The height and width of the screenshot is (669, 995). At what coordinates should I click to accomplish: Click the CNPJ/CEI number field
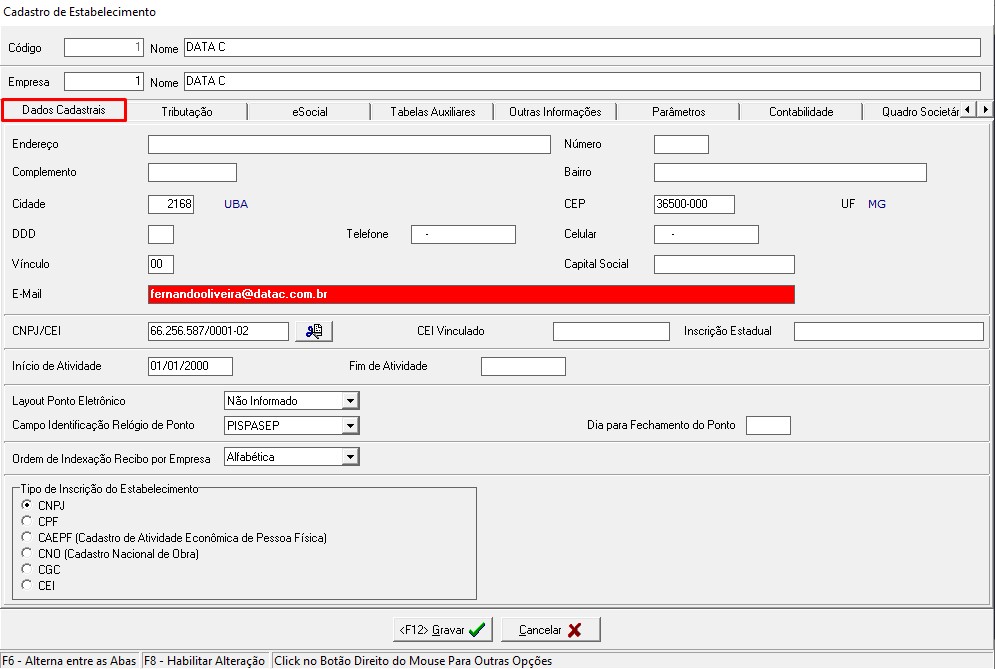click(x=218, y=331)
